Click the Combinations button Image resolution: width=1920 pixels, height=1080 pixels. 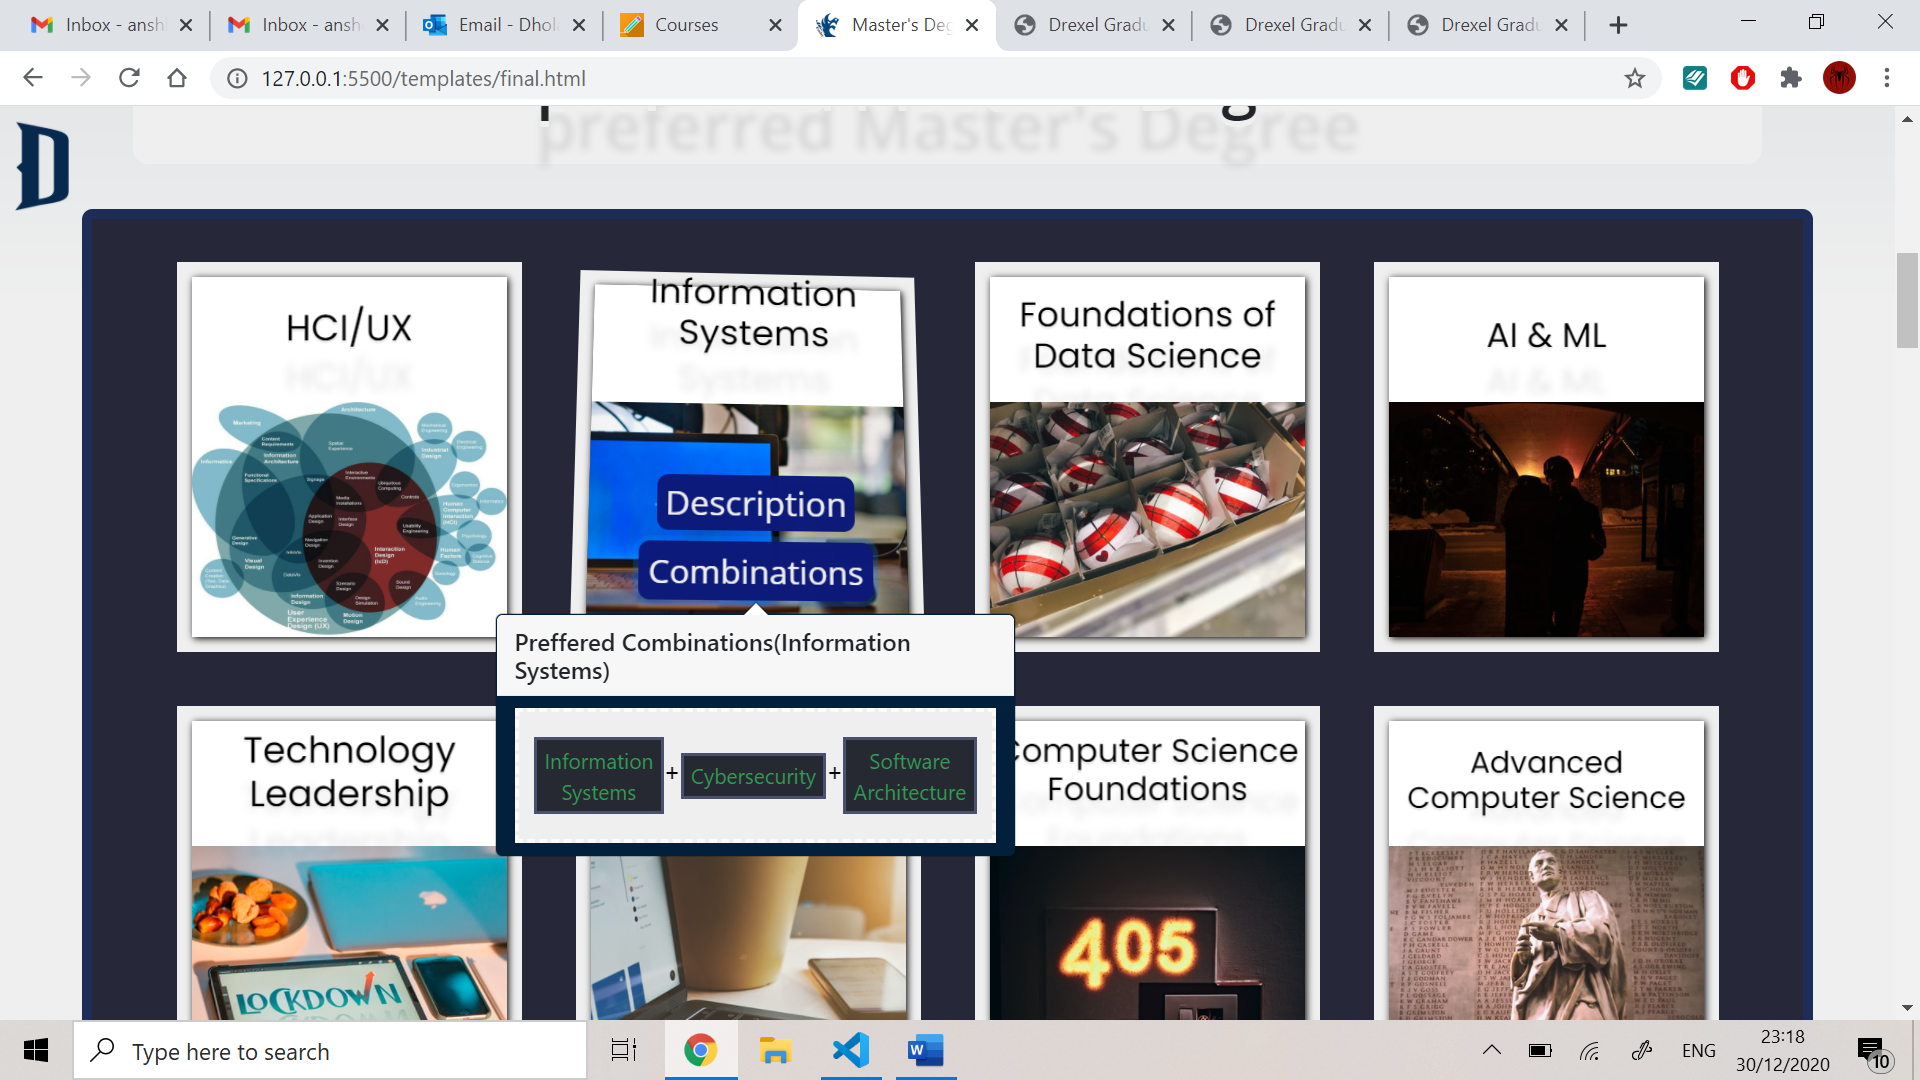pyautogui.click(x=756, y=572)
